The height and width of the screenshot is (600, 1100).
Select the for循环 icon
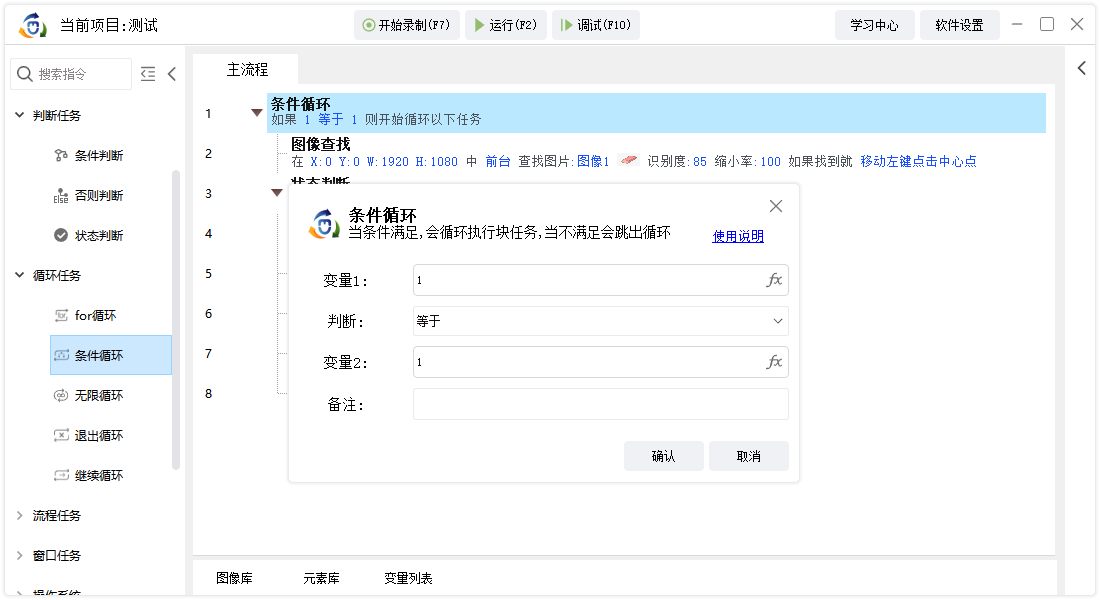61,315
